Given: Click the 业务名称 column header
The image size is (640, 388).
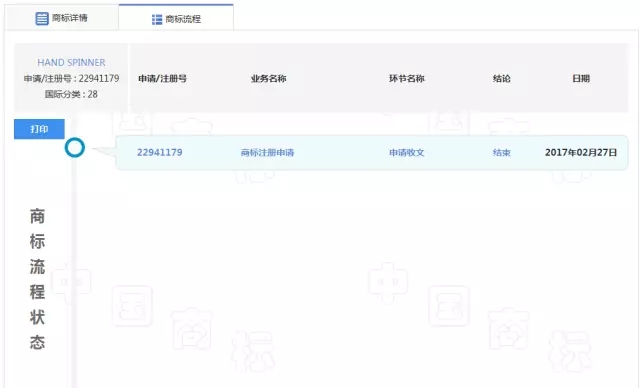Looking at the screenshot, I should pos(269,78).
